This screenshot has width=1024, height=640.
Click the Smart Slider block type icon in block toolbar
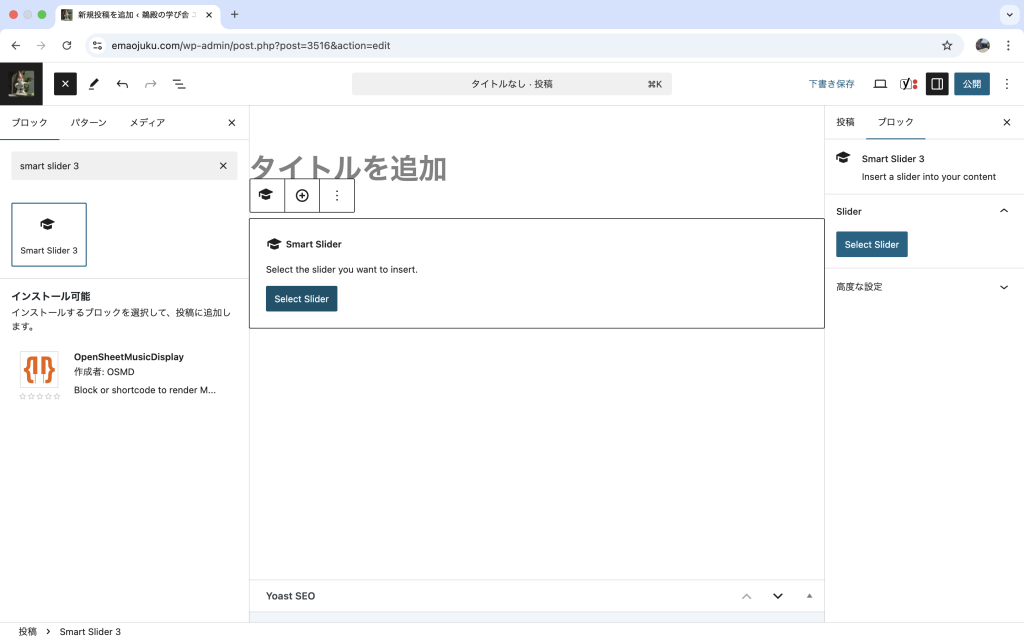click(266, 195)
